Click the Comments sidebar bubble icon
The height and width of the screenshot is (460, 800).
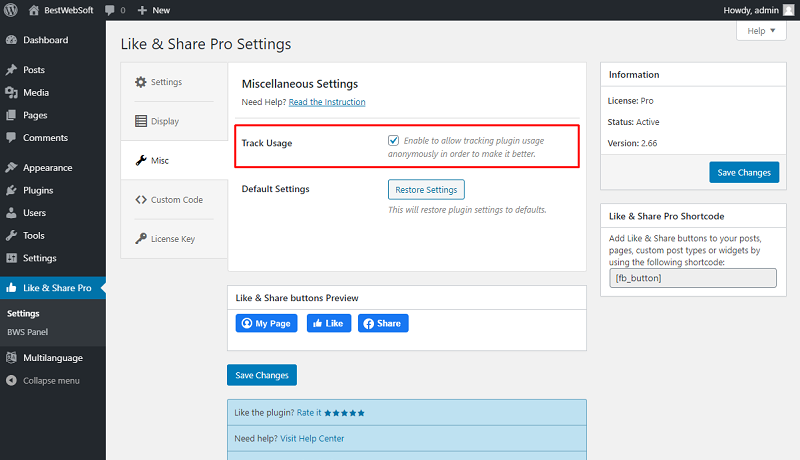11,138
